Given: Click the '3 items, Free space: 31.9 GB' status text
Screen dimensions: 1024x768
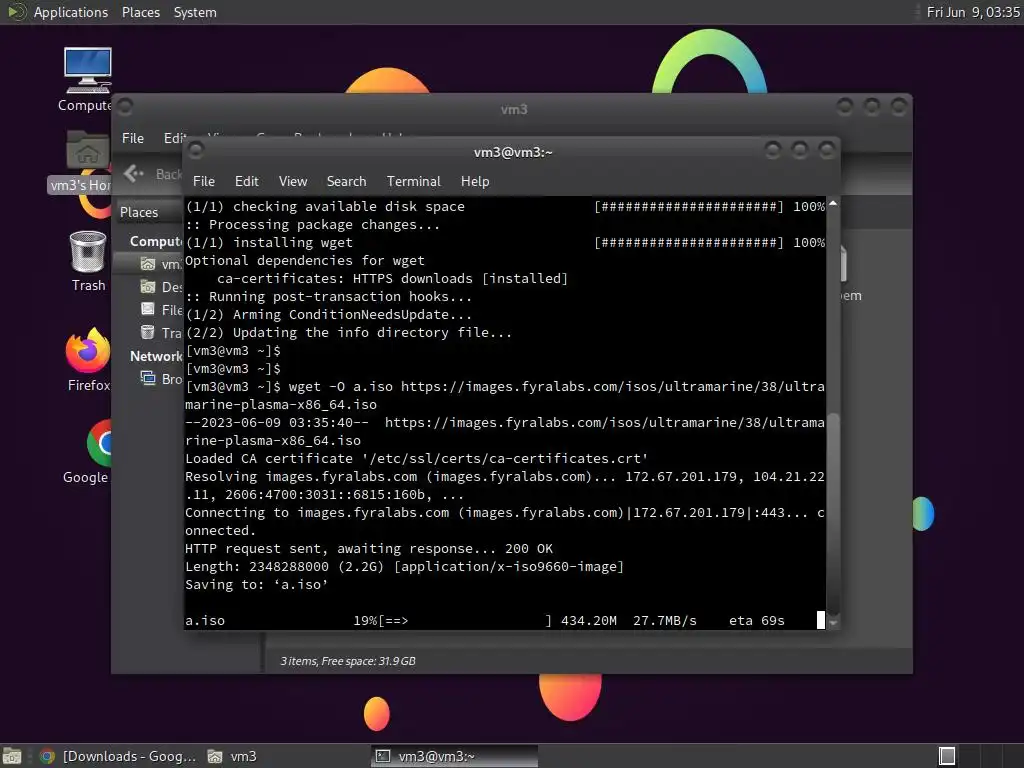Looking at the screenshot, I should point(347,661).
